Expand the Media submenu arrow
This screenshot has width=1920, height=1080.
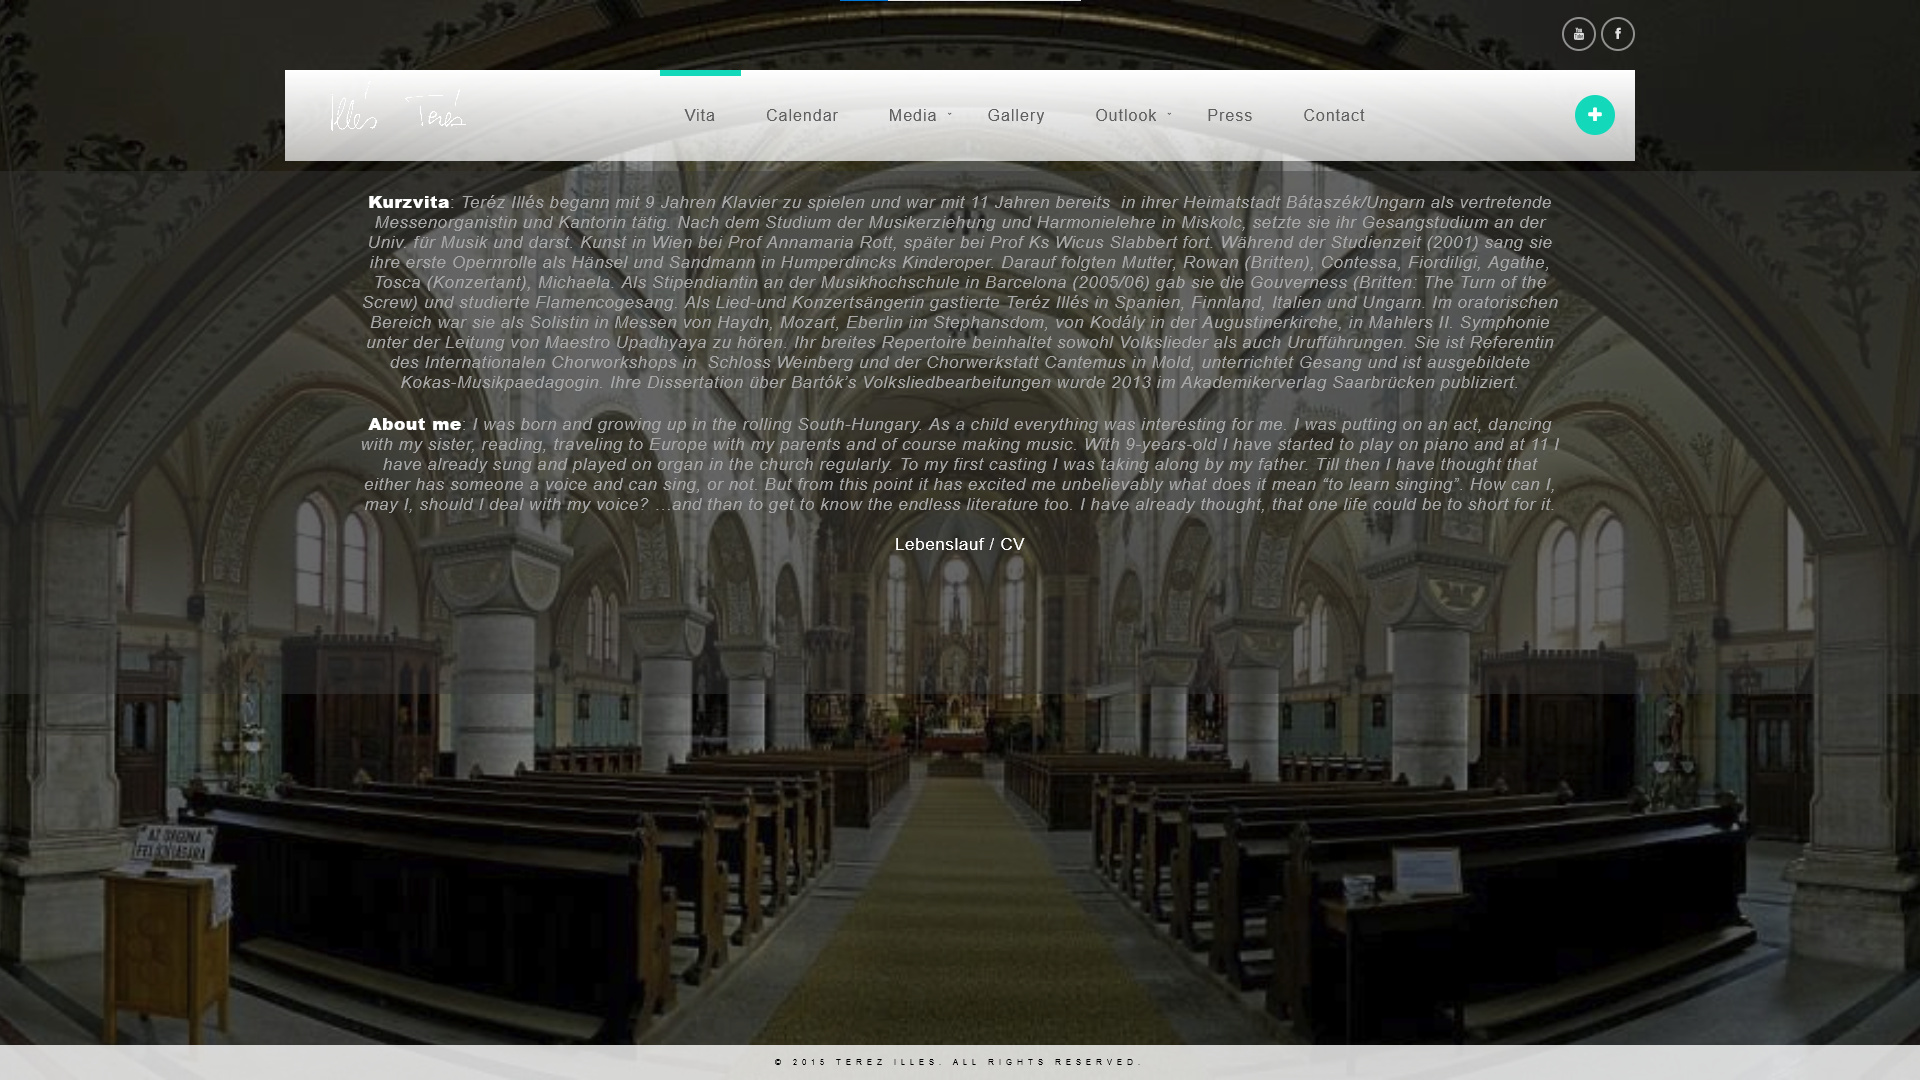(950, 115)
